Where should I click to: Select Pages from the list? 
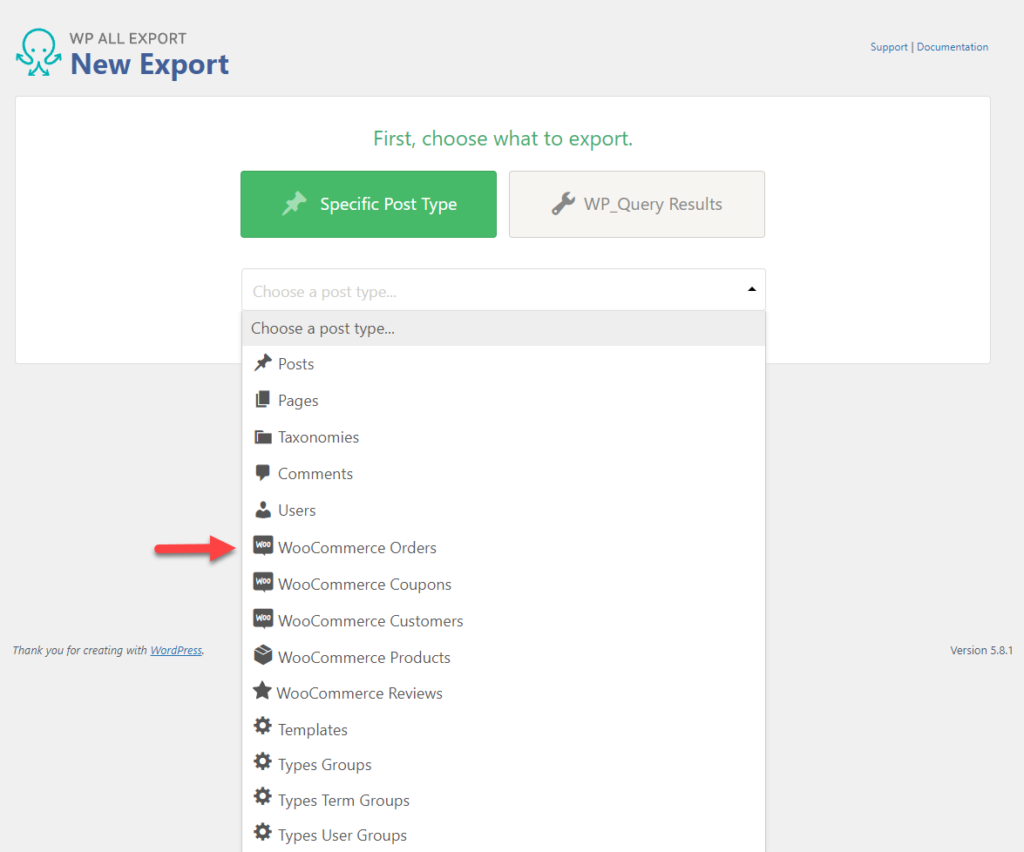503,400
